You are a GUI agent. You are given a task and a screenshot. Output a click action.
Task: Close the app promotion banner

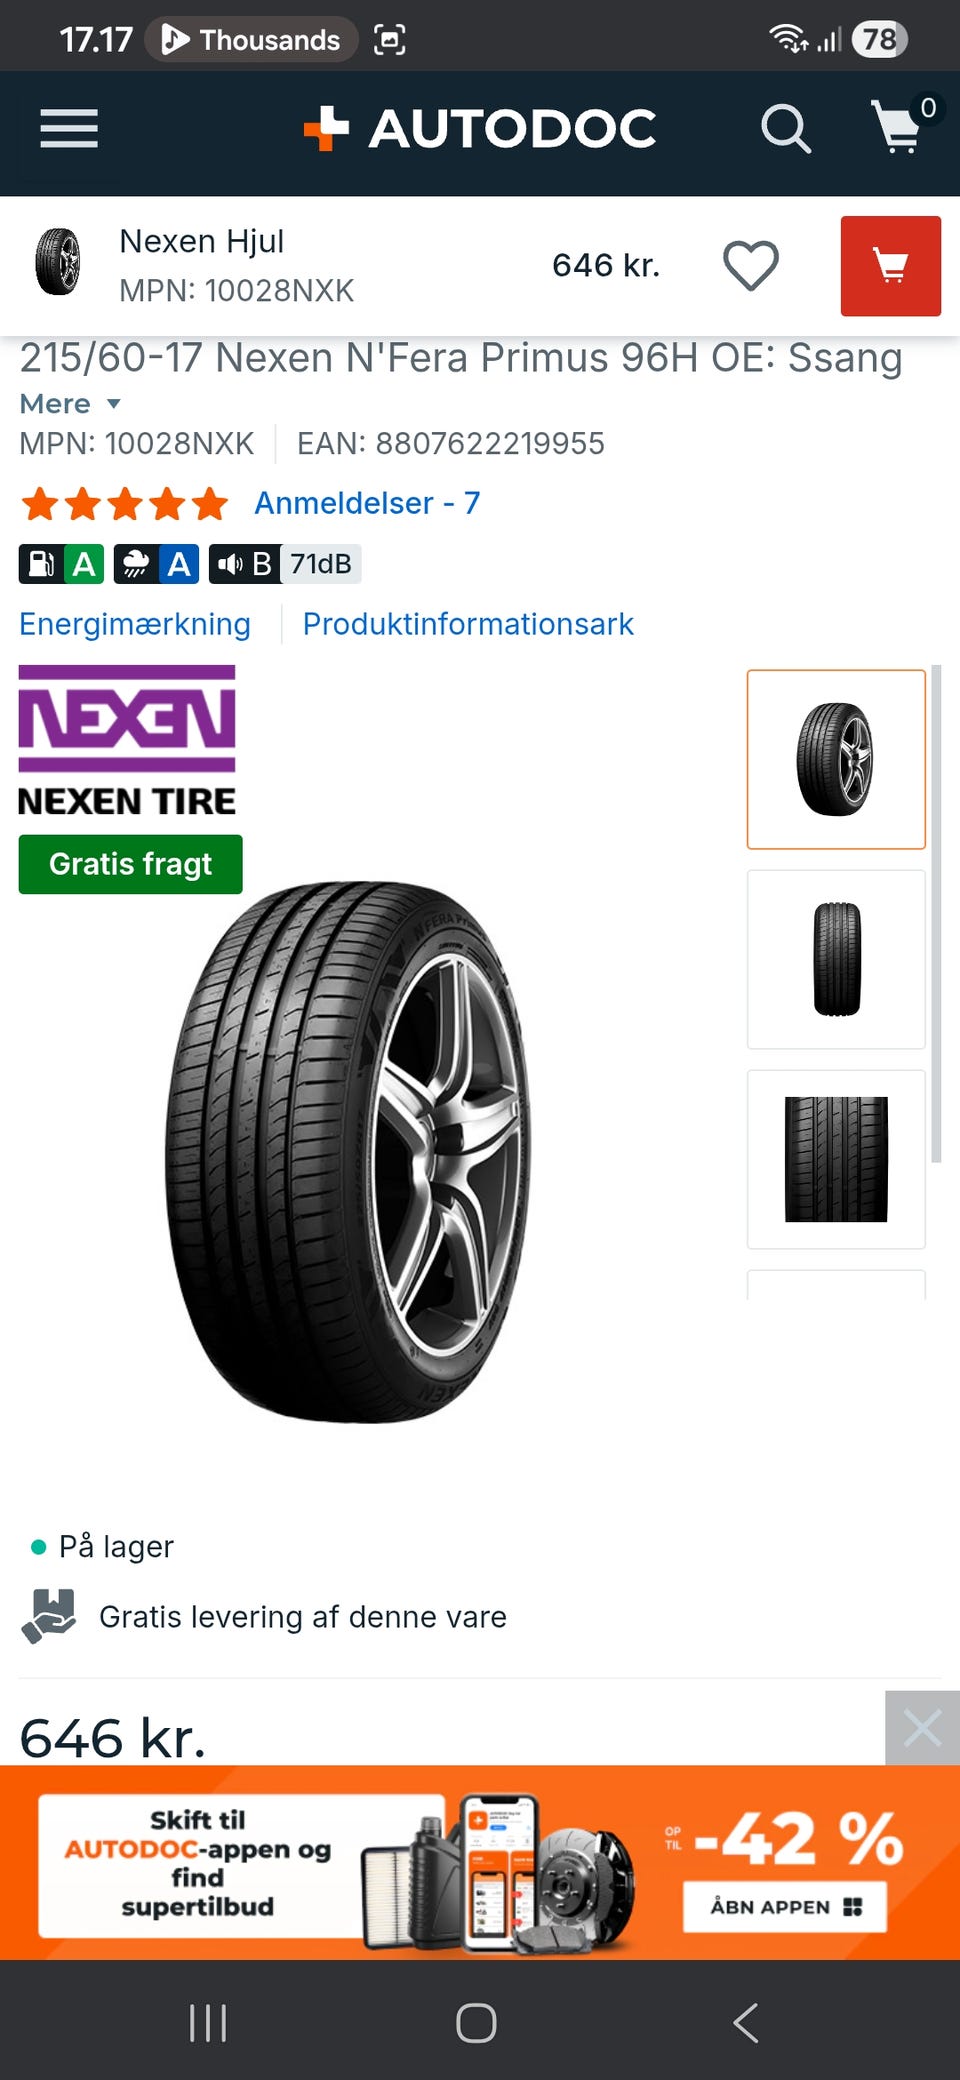click(922, 1728)
